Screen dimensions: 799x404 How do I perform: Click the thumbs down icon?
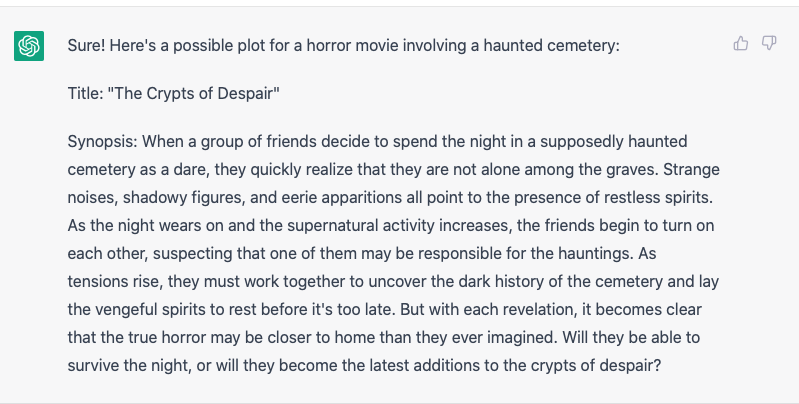point(769,43)
